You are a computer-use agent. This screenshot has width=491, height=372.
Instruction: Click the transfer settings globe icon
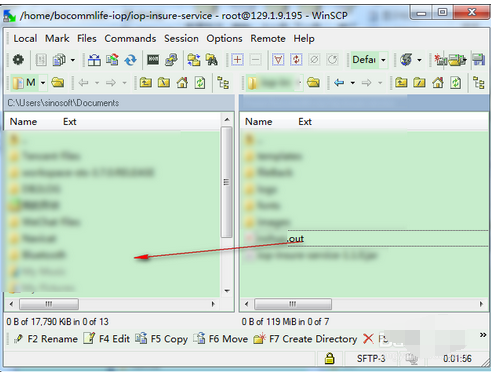pyautogui.click(x=406, y=60)
